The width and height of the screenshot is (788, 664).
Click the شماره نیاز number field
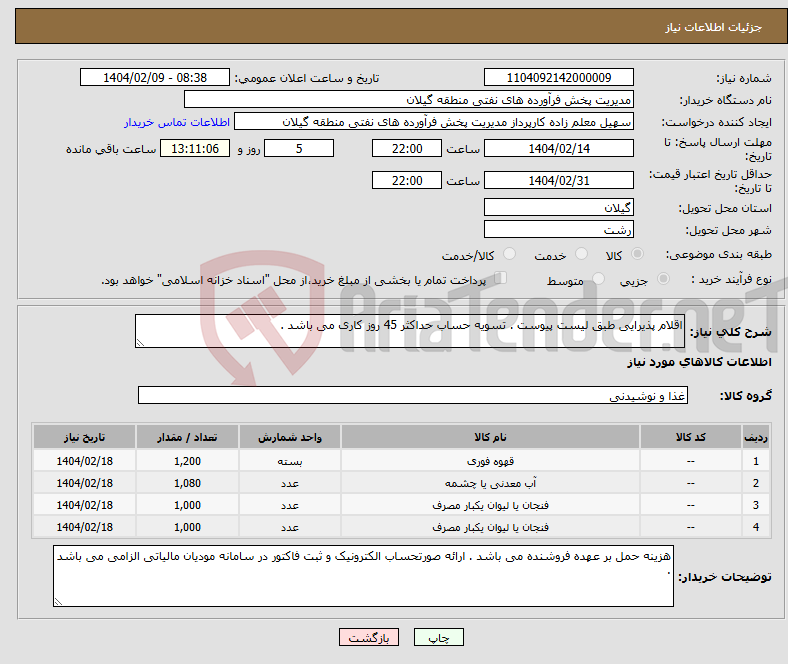click(x=558, y=78)
